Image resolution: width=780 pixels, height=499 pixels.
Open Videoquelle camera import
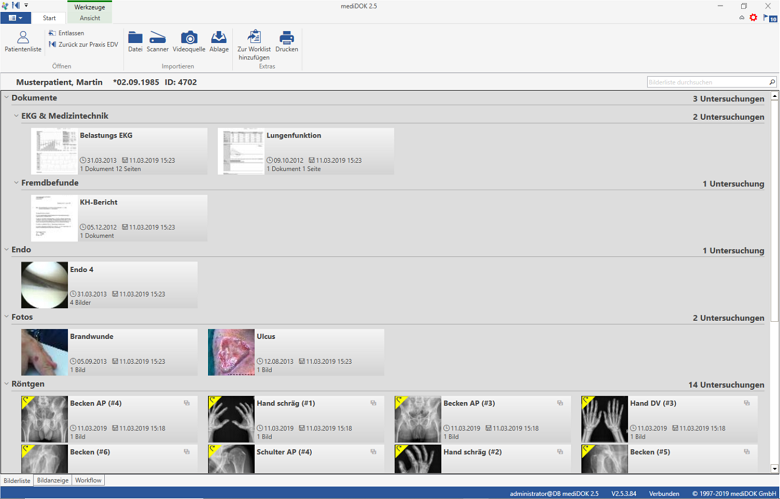coord(189,41)
